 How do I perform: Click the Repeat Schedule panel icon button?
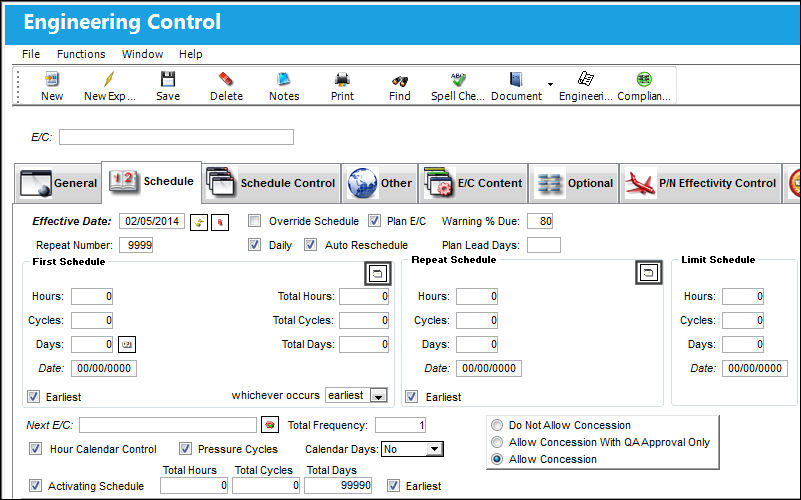pyautogui.click(x=649, y=272)
